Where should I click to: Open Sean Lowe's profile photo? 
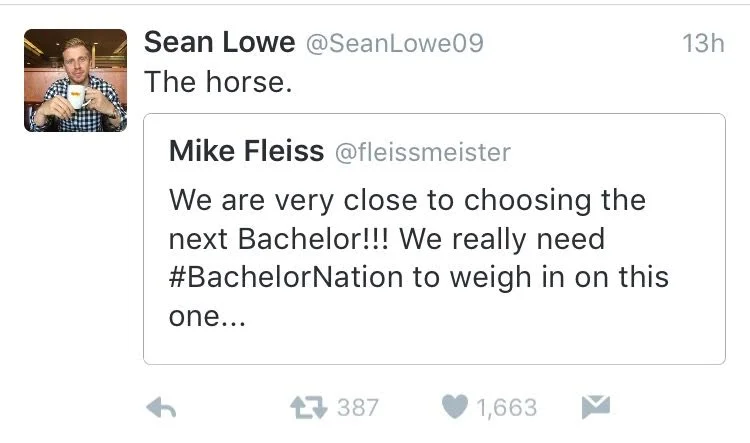75,81
